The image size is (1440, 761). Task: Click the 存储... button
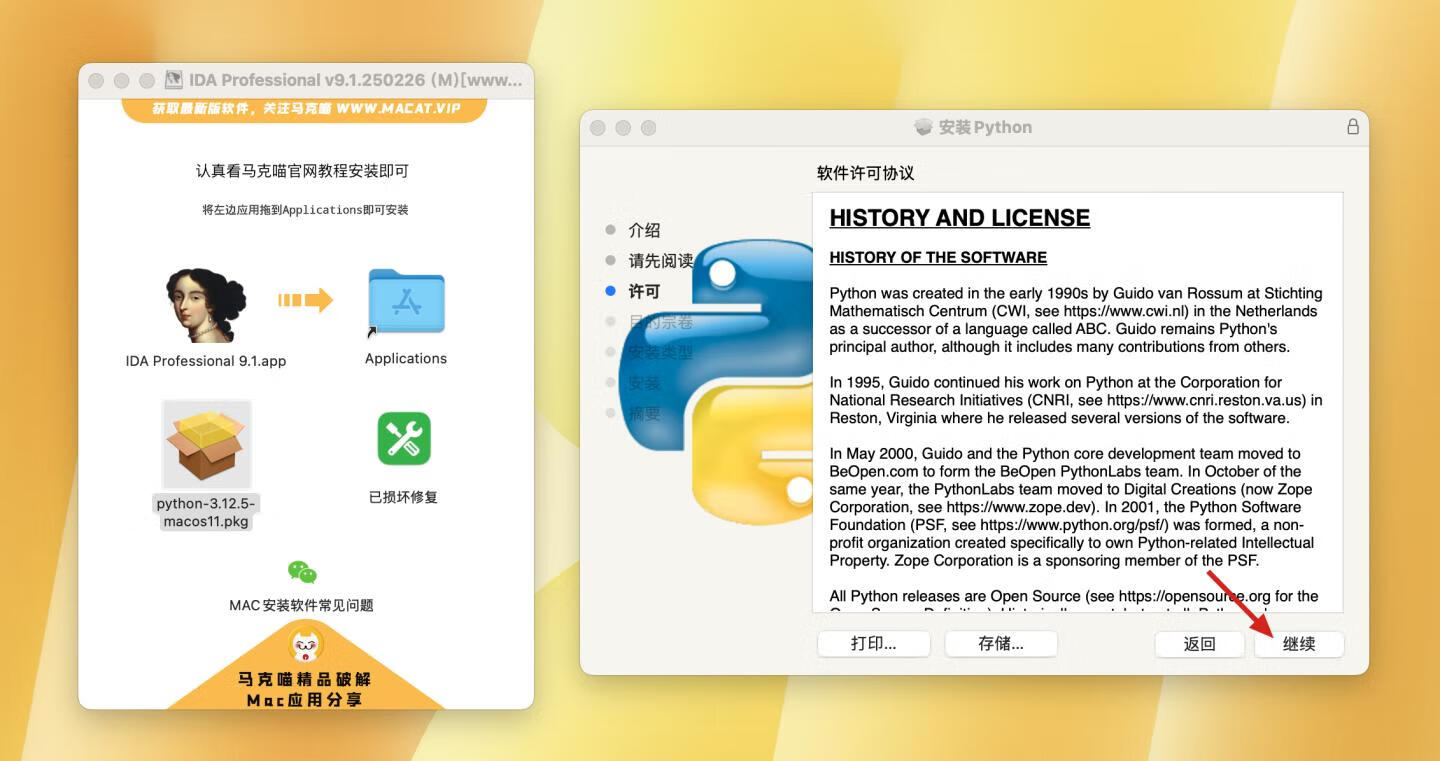[1001, 643]
